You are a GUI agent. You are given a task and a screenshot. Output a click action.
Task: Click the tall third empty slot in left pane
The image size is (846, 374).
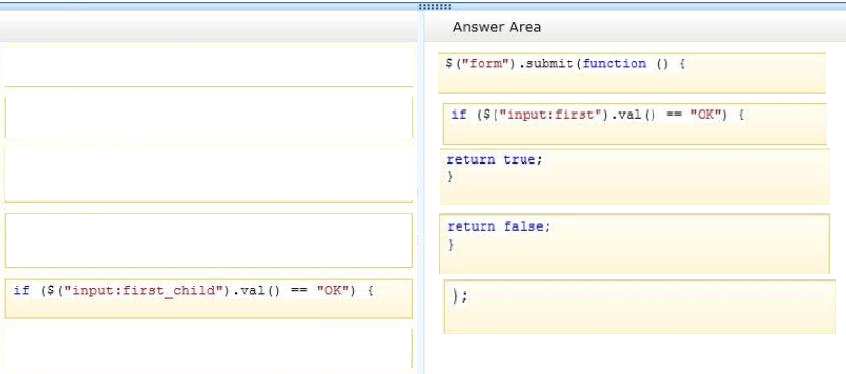[x=208, y=173]
